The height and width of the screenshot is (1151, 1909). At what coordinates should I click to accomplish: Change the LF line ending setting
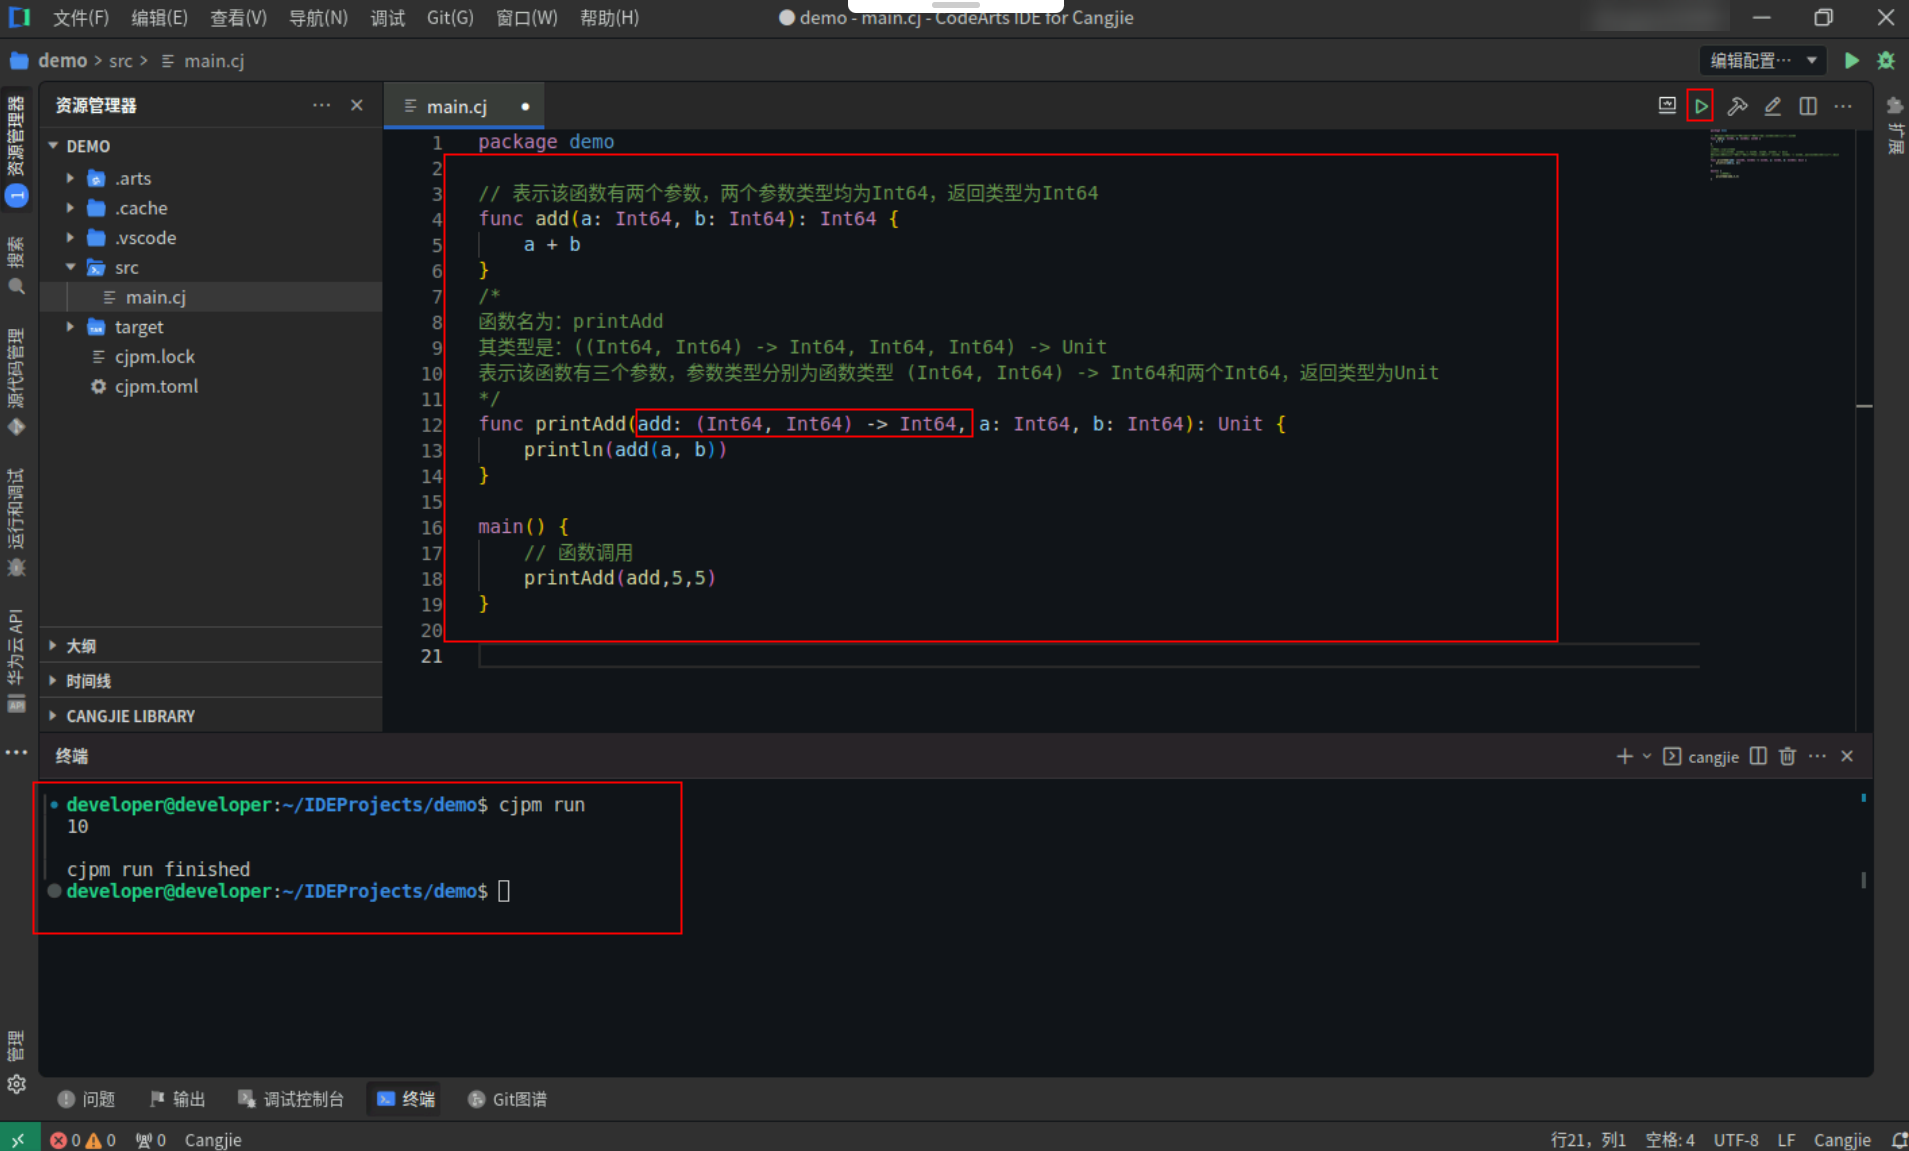click(1786, 1139)
